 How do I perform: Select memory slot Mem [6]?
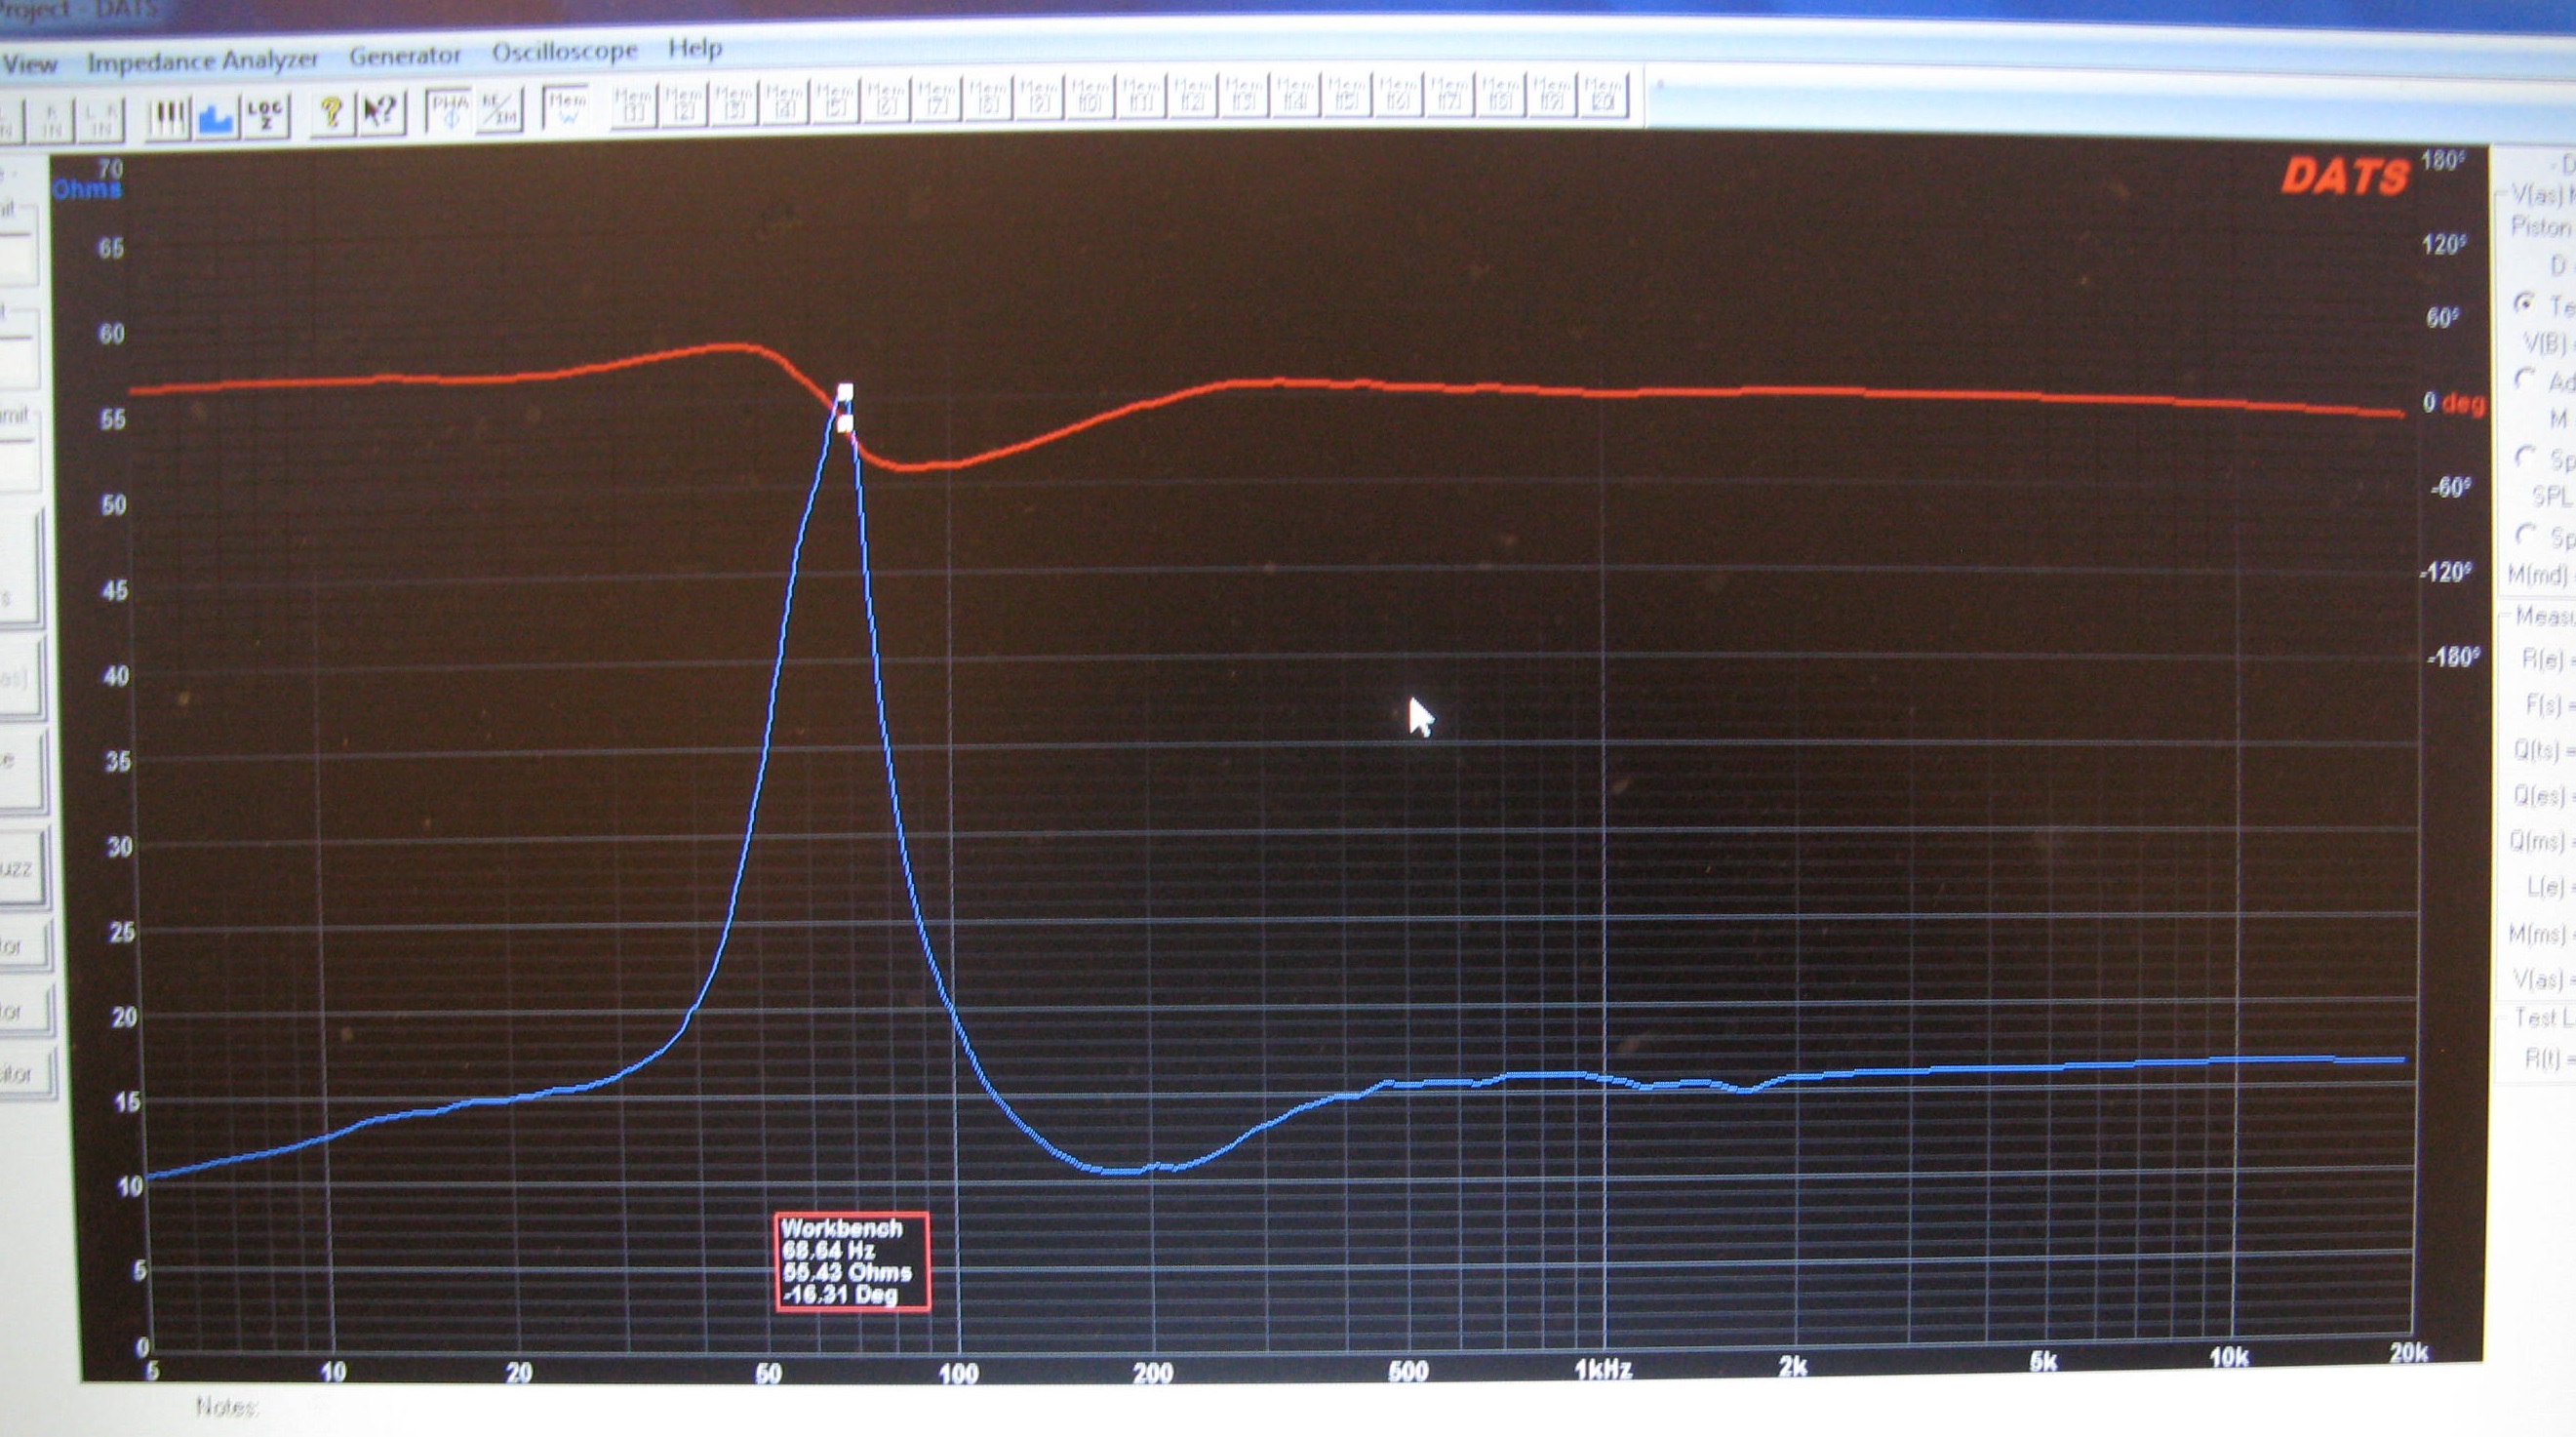[887, 100]
